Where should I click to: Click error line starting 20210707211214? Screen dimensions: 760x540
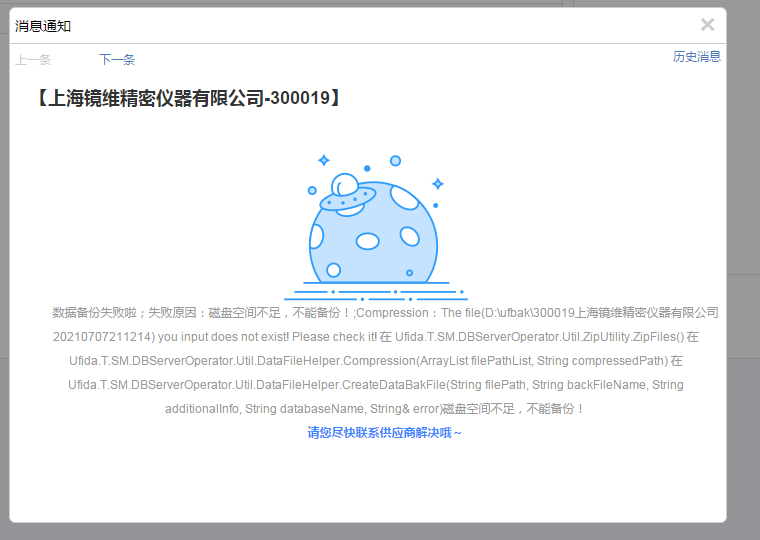[376, 337]
